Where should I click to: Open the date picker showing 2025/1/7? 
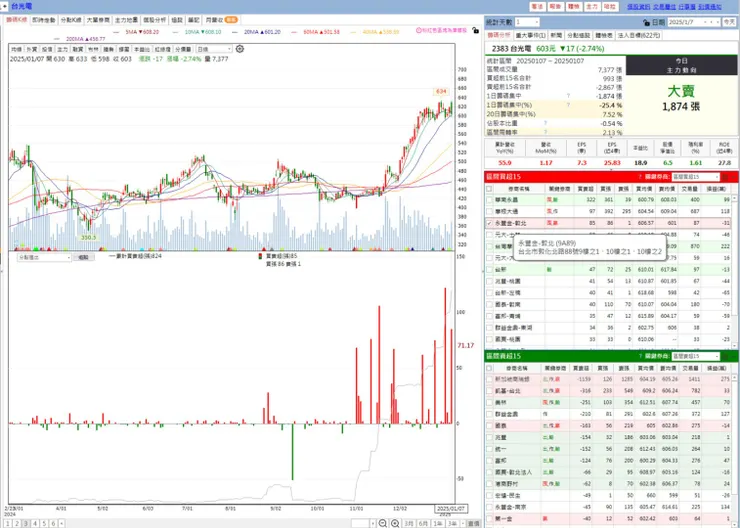tap(693, 22)
